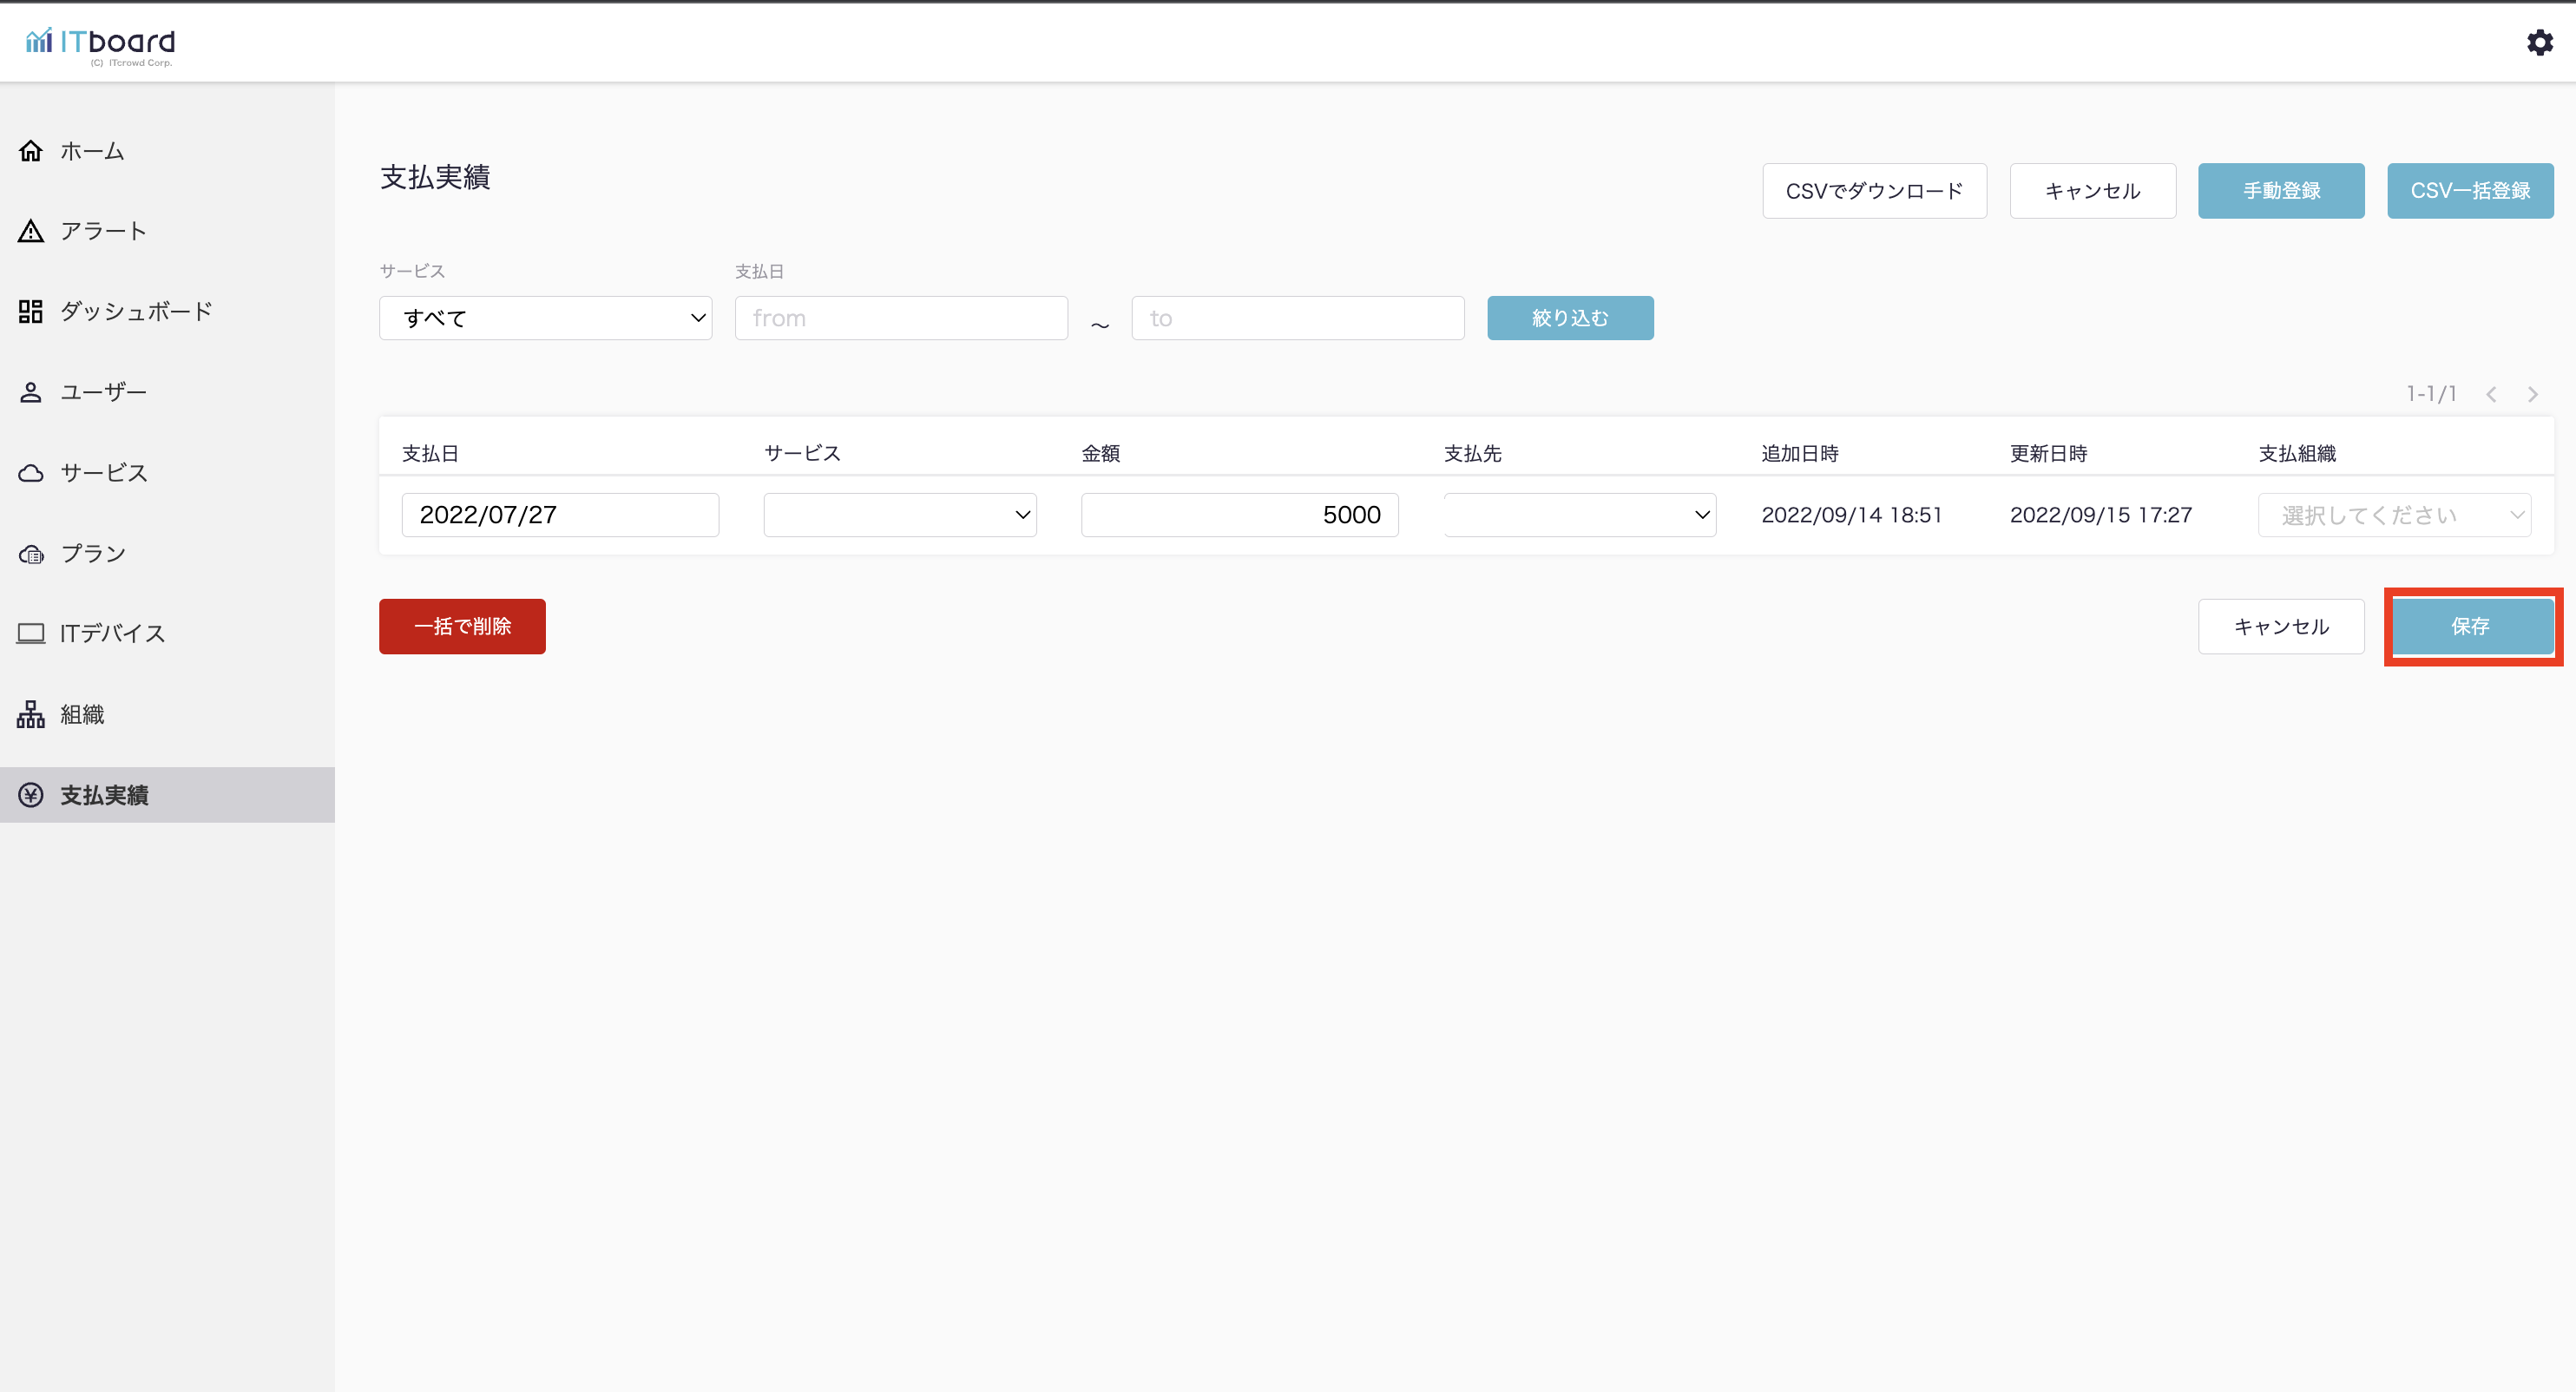The height and width of the screenshot is (1392, 2576).
Task: Select 支払実績 in sidebar menu
Action: [104, 795]
